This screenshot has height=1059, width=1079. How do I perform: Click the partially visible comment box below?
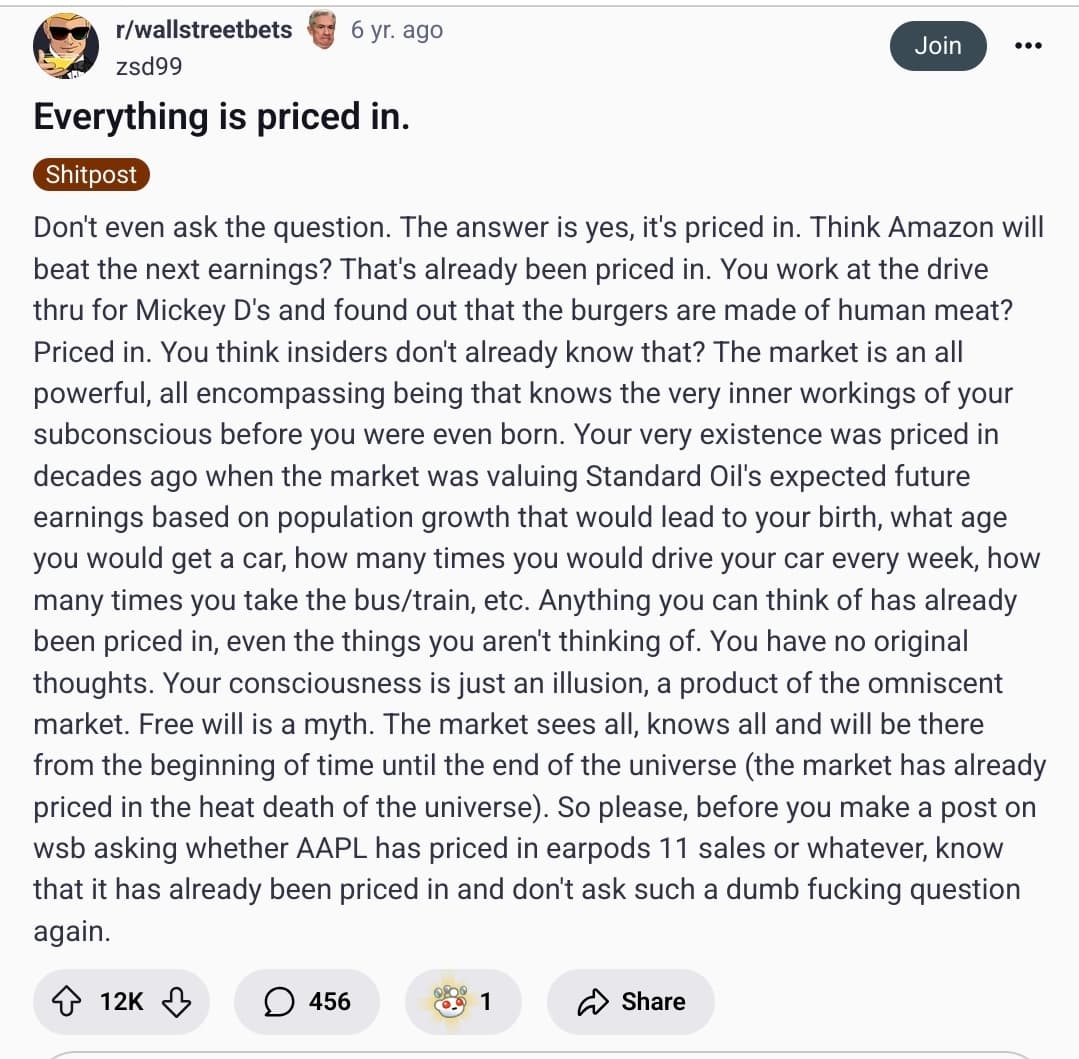point(538,1053)
